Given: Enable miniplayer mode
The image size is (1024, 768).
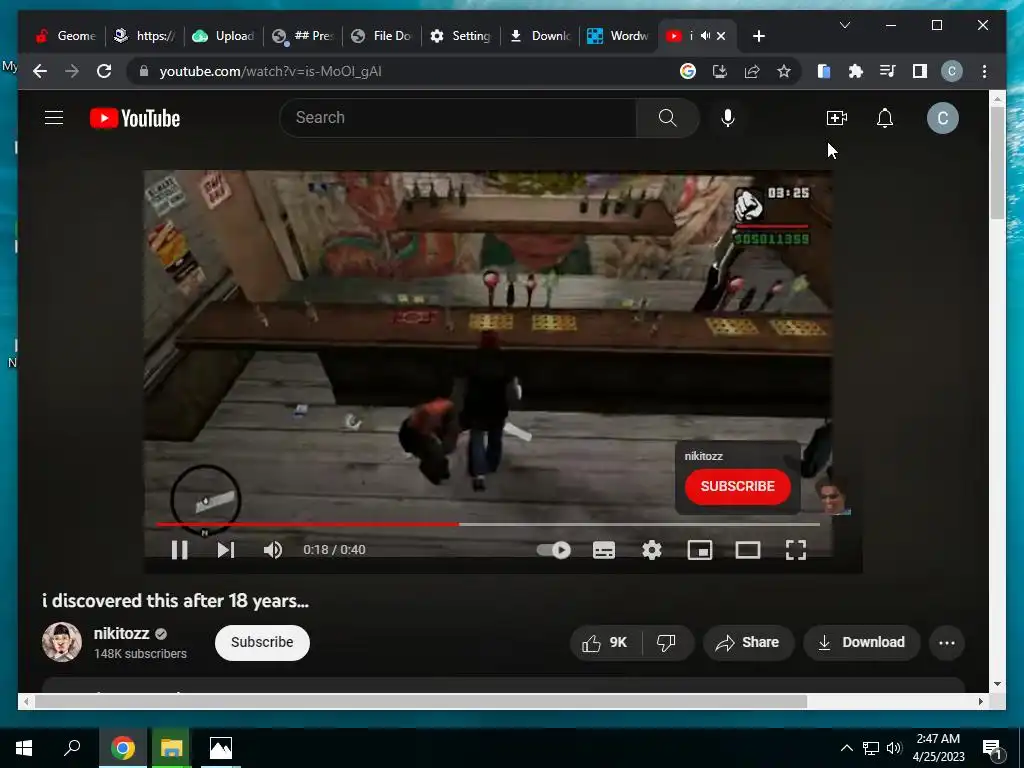Looking at the screenshot, I should (699, 551).
